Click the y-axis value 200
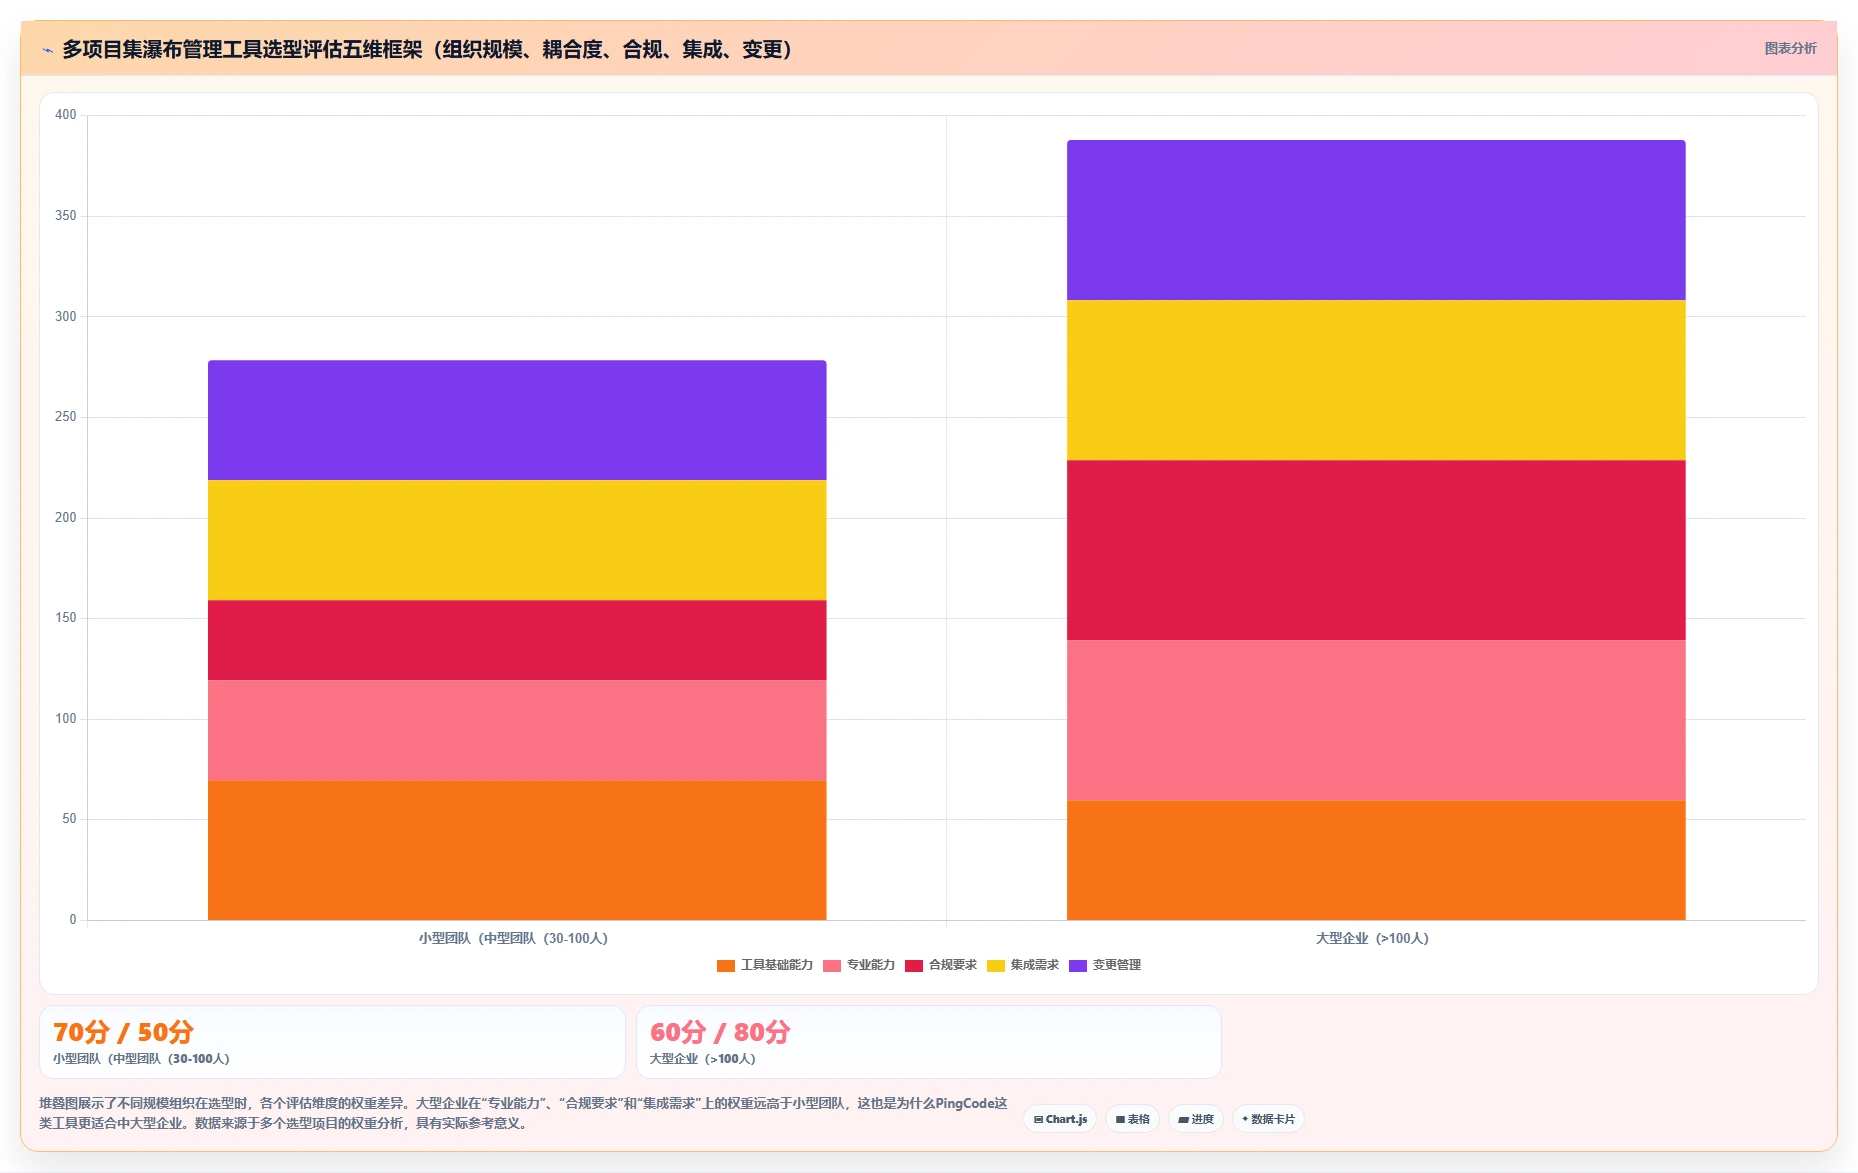The height and width of the screenshot is (1173, 1858). 66,518
